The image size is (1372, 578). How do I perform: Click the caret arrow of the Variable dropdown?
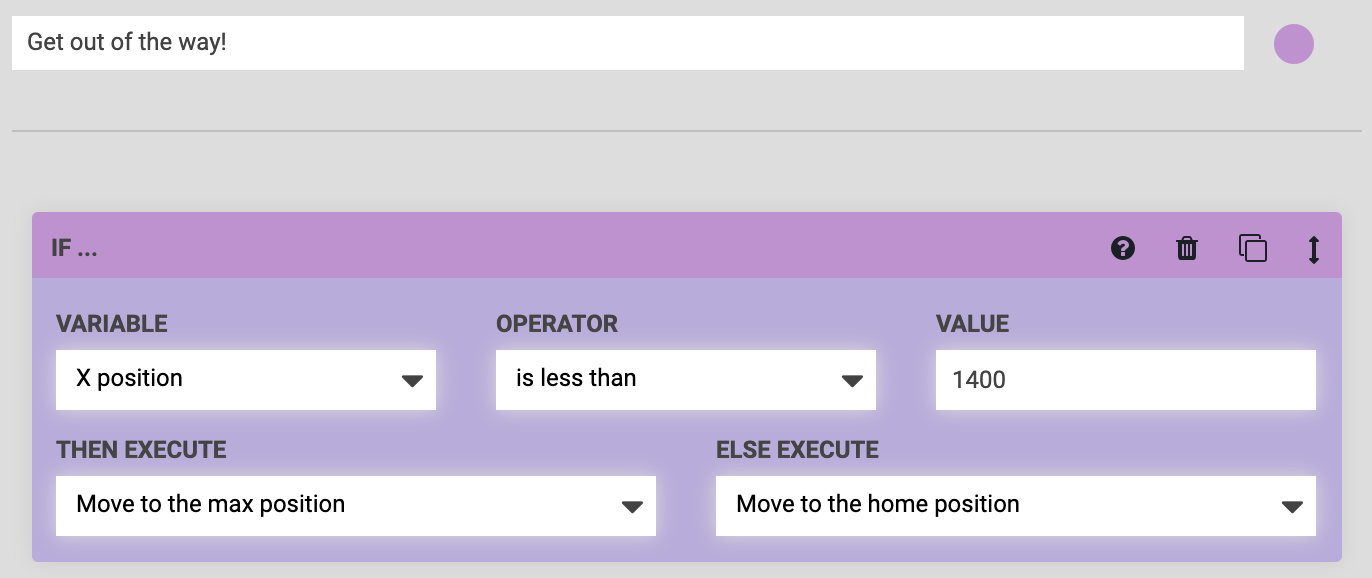(x=412, y=380)
